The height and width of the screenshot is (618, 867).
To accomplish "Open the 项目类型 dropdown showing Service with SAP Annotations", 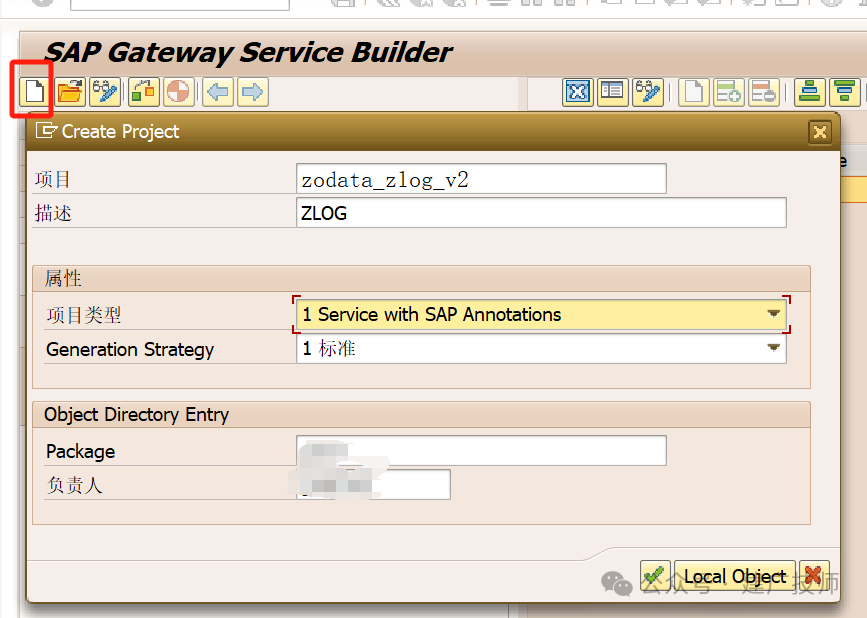I will pyautogui.click(x=541, y=315).
